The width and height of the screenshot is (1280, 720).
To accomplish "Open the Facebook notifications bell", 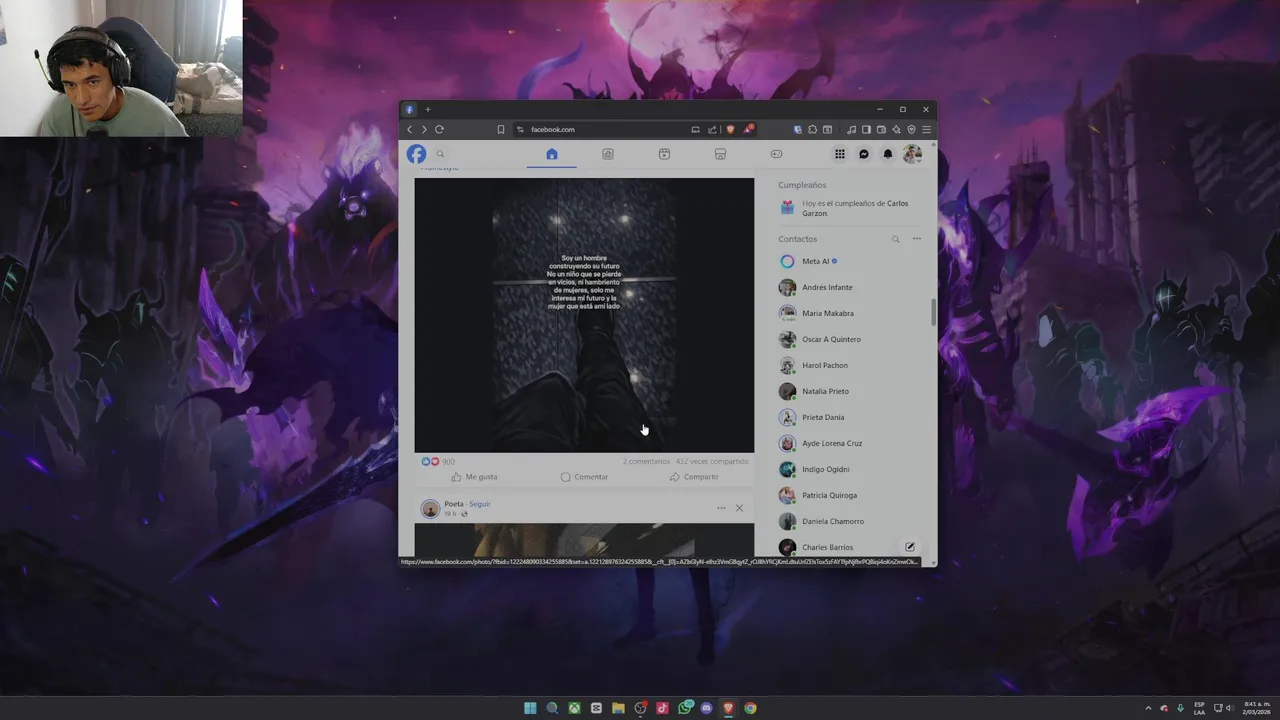I will [888, 154].
